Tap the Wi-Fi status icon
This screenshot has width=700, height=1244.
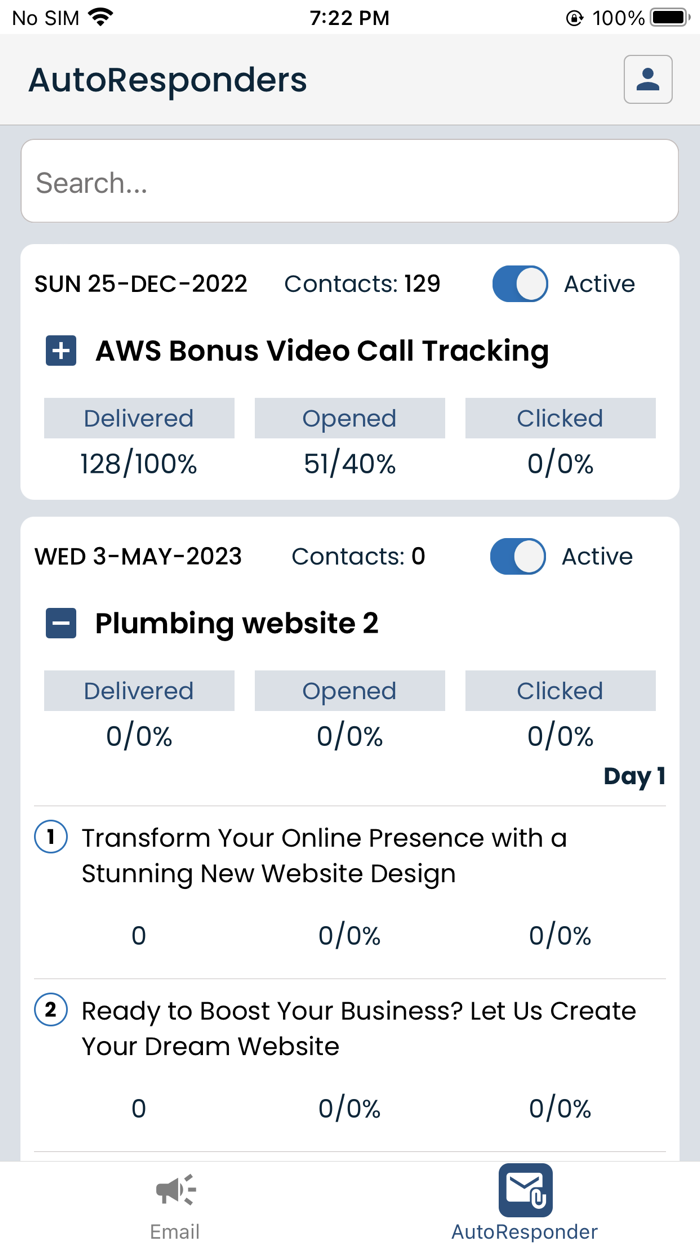[x=100, y=18]
